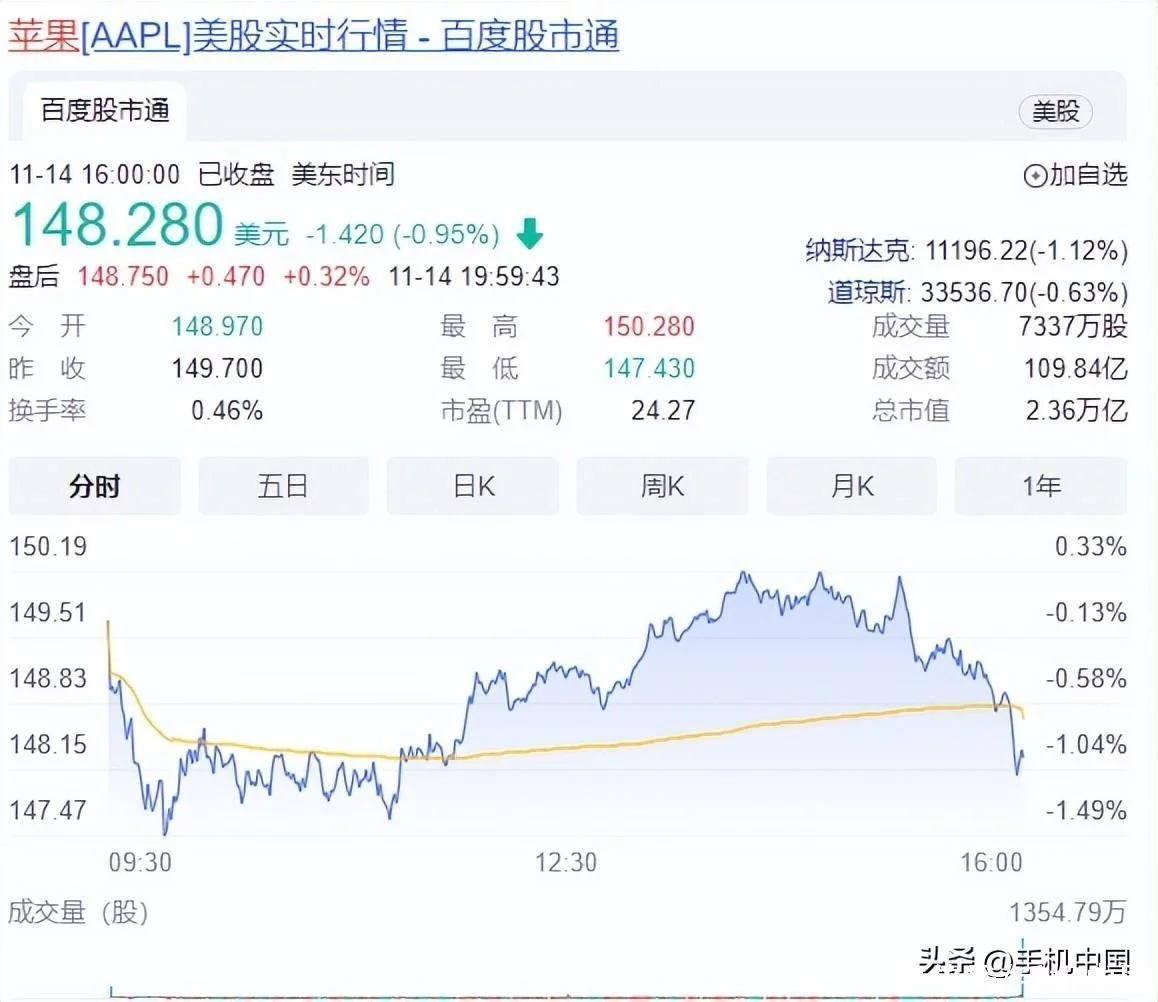Click the 成交额 value 109.84亿
Image resolution: width=1158 pixels, height=1002 pixels.
coord(1076,368)
